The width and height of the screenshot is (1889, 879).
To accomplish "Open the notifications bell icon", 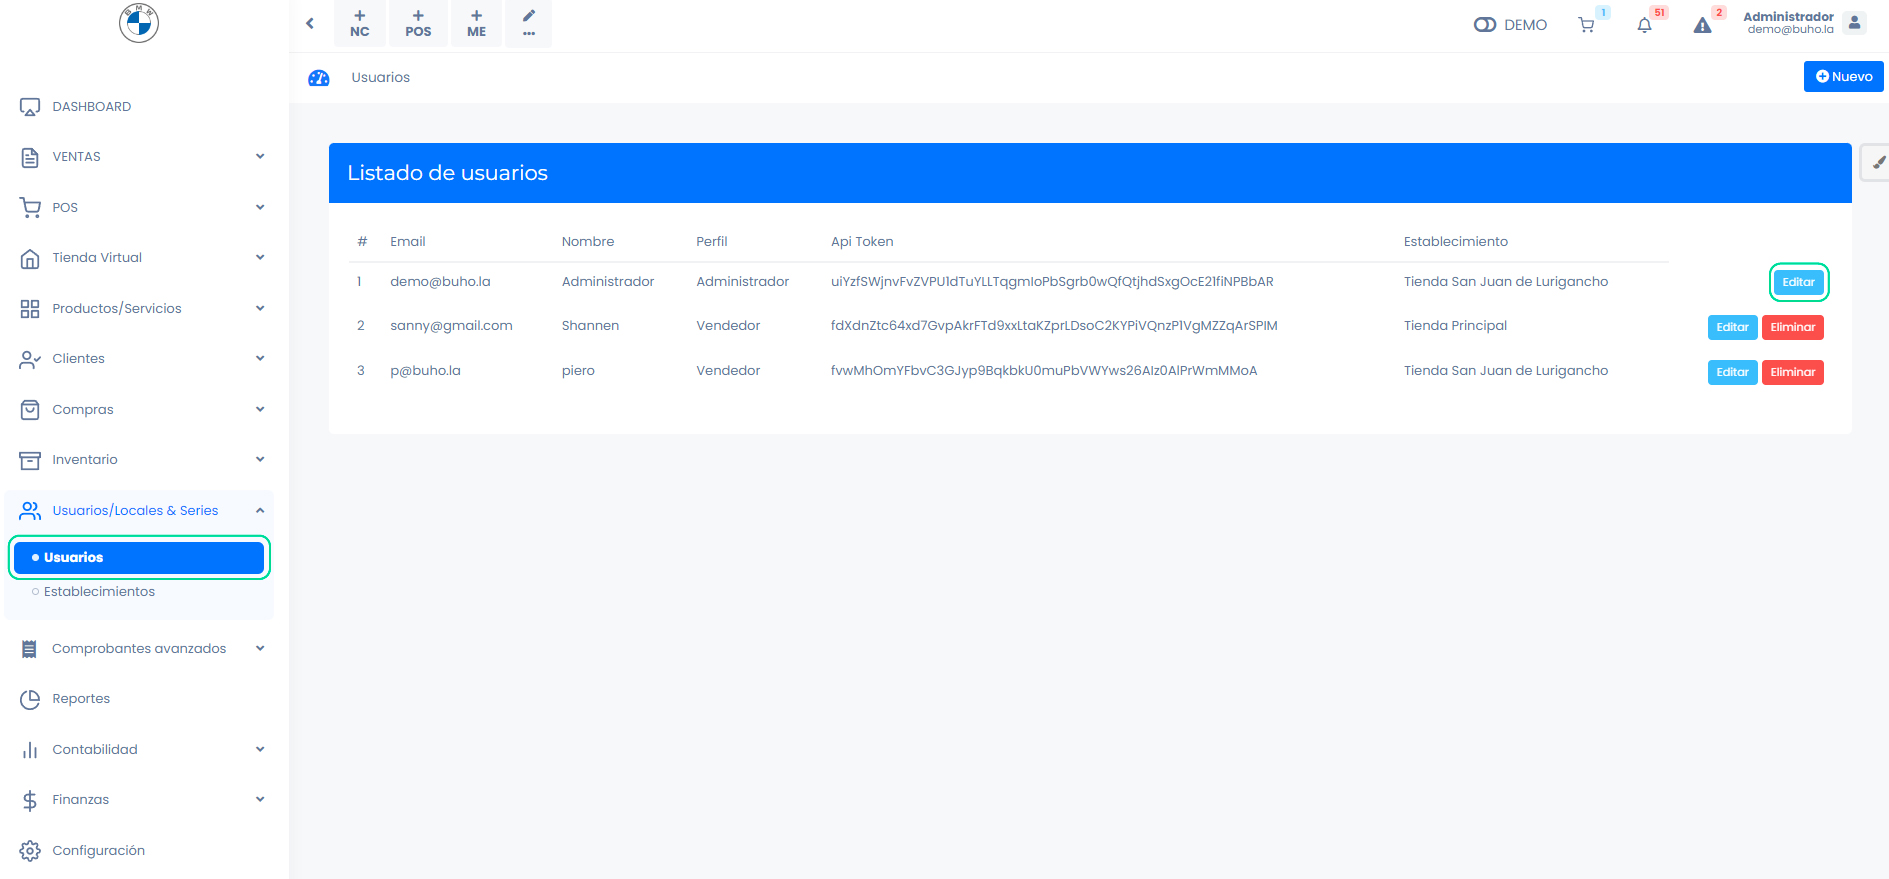I will (x=1644, y=25).
